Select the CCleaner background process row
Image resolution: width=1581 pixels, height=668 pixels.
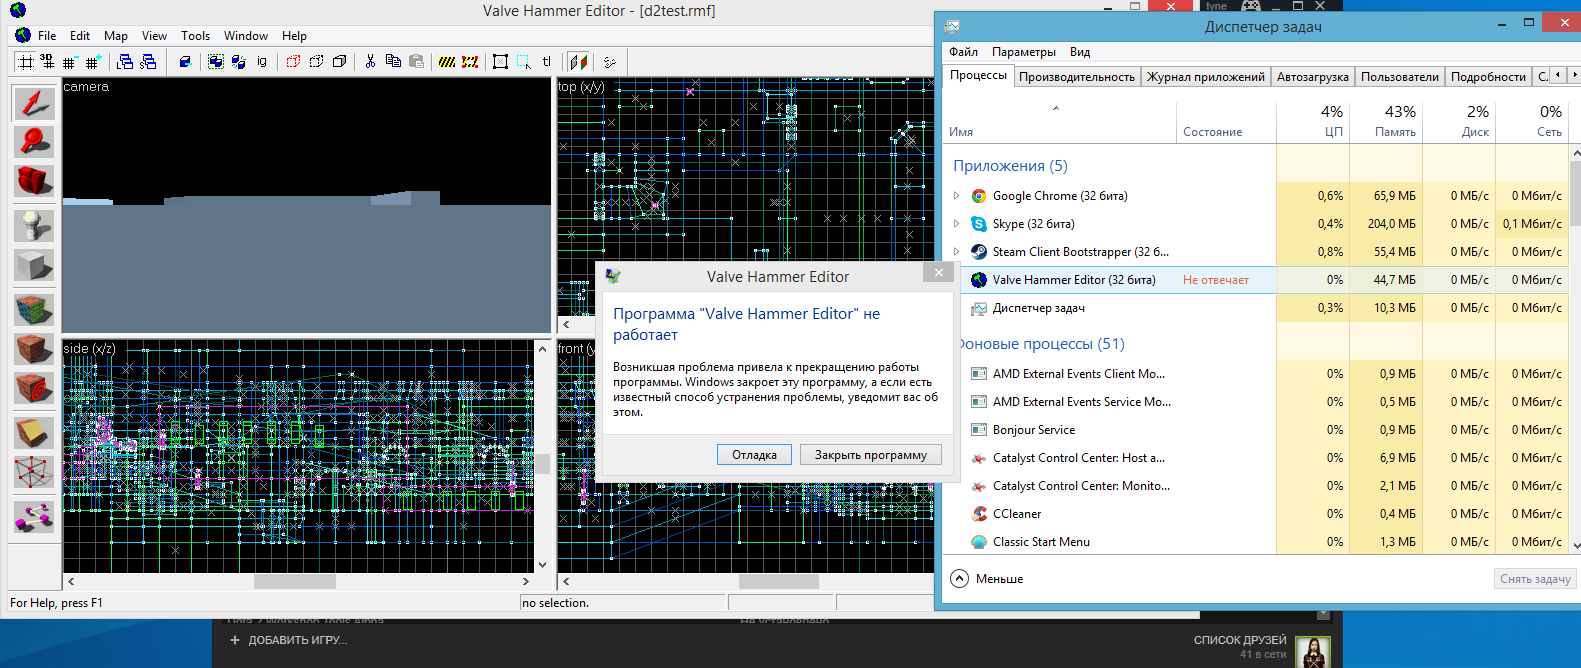point(1257,514)
